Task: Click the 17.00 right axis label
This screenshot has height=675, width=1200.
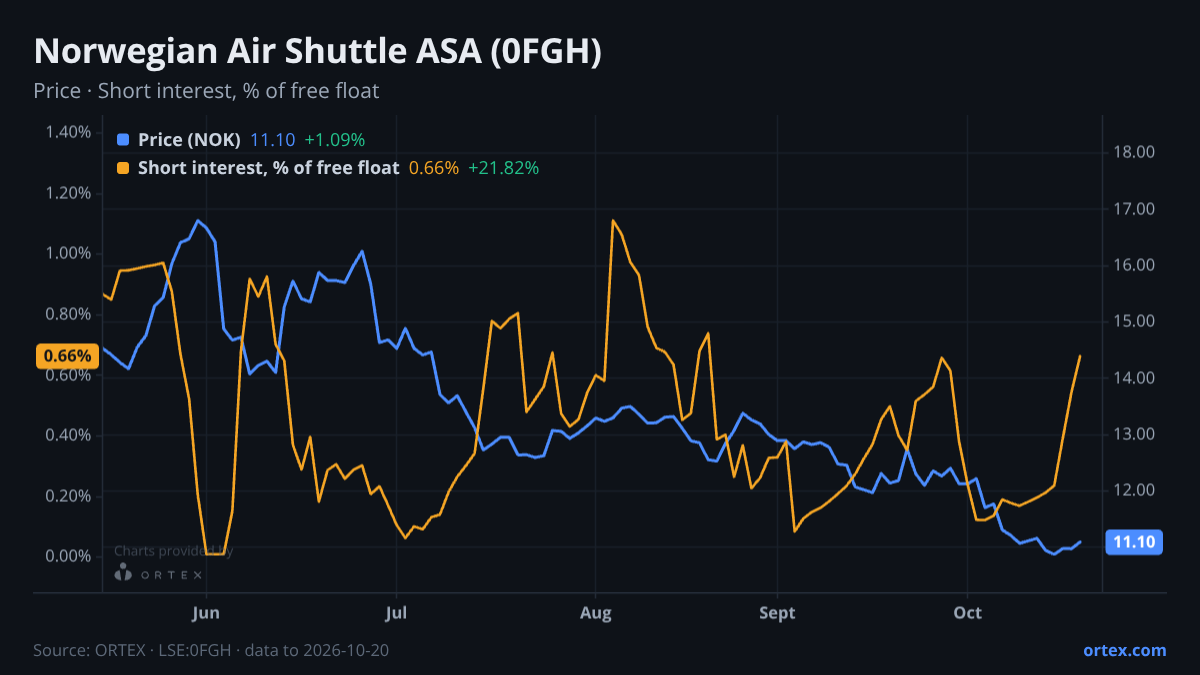Action: pos(1134,209)
